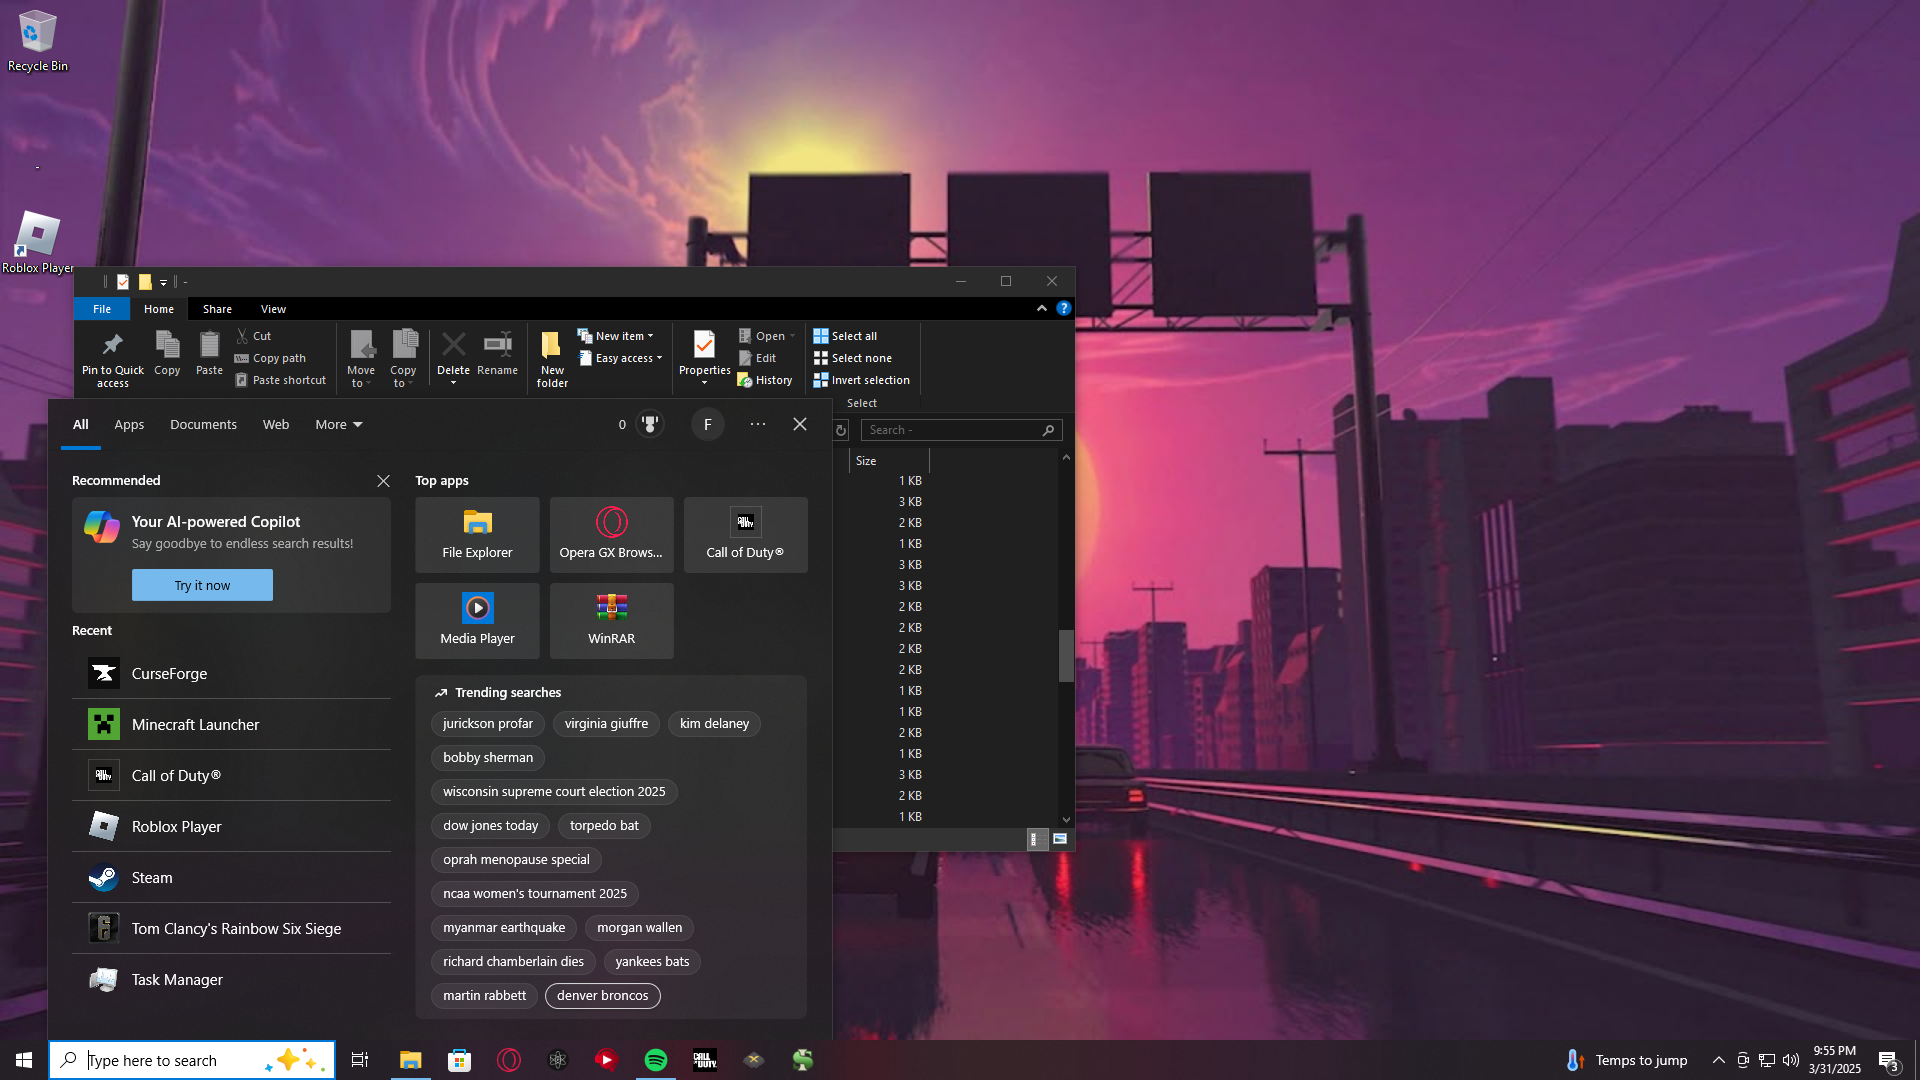This screenshot has height=1080, width=1920.
Task: Expand the Easy access dropdown
Action: (621, 358)
